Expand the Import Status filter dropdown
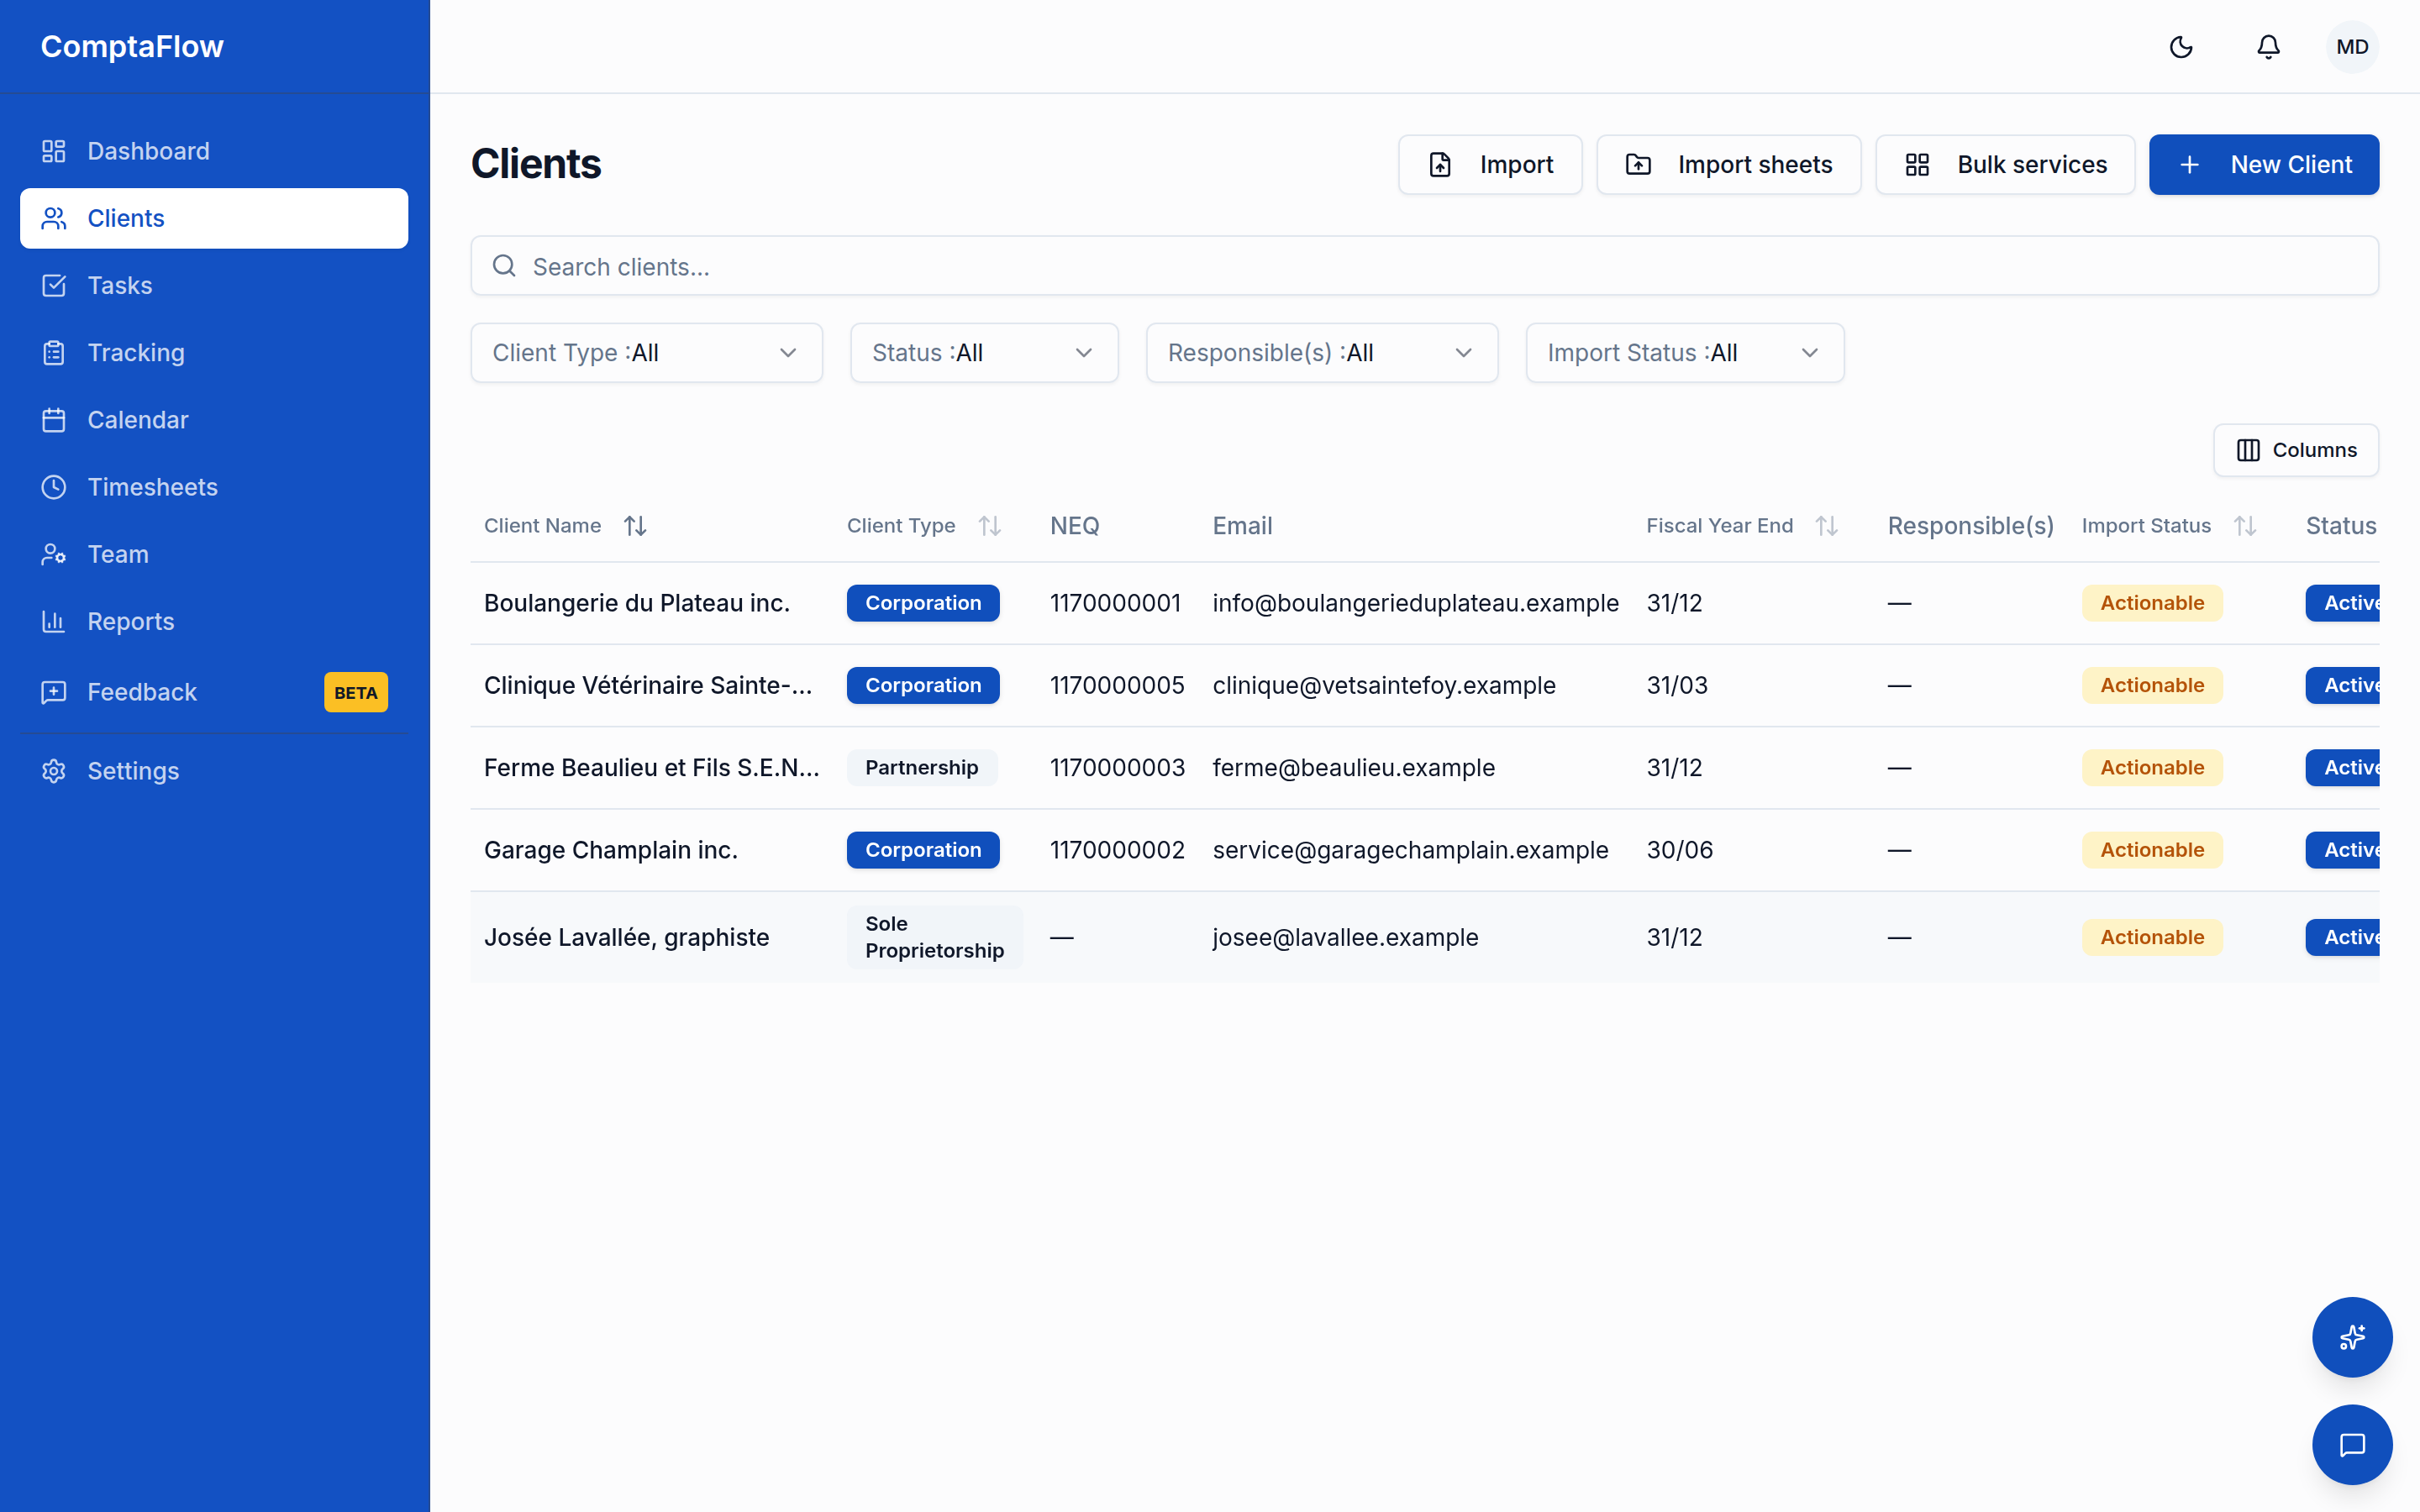The height and width of the screenshot is (1512, 2420). click(1685, 352)
